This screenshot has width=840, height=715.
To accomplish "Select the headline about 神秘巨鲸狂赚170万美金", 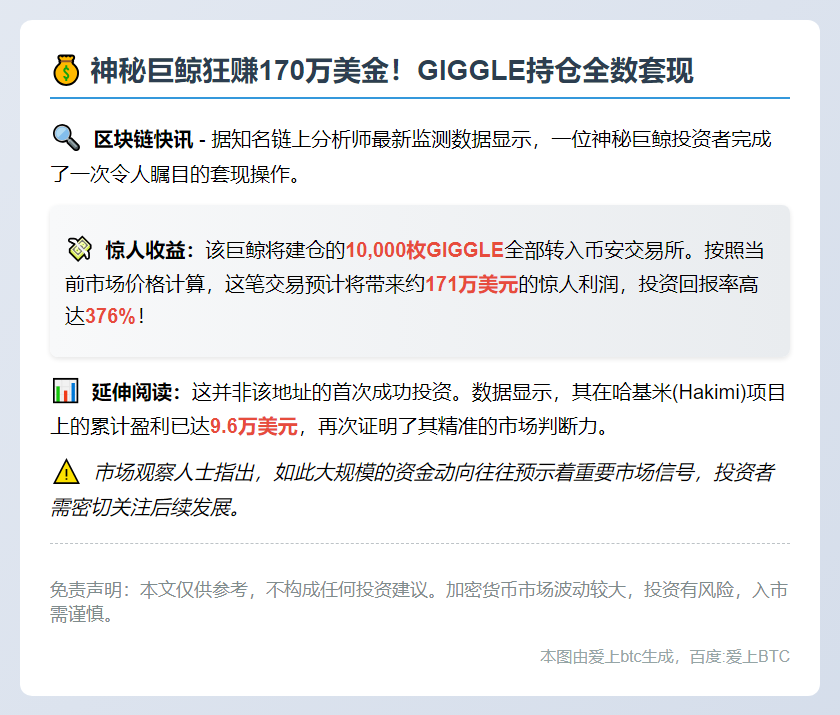I will coord(391,71).
